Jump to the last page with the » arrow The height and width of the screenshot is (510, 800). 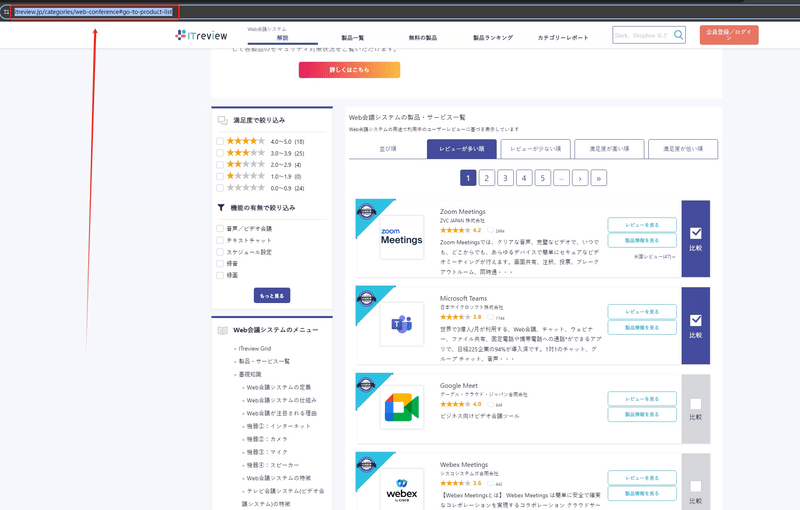click(598, 178)
